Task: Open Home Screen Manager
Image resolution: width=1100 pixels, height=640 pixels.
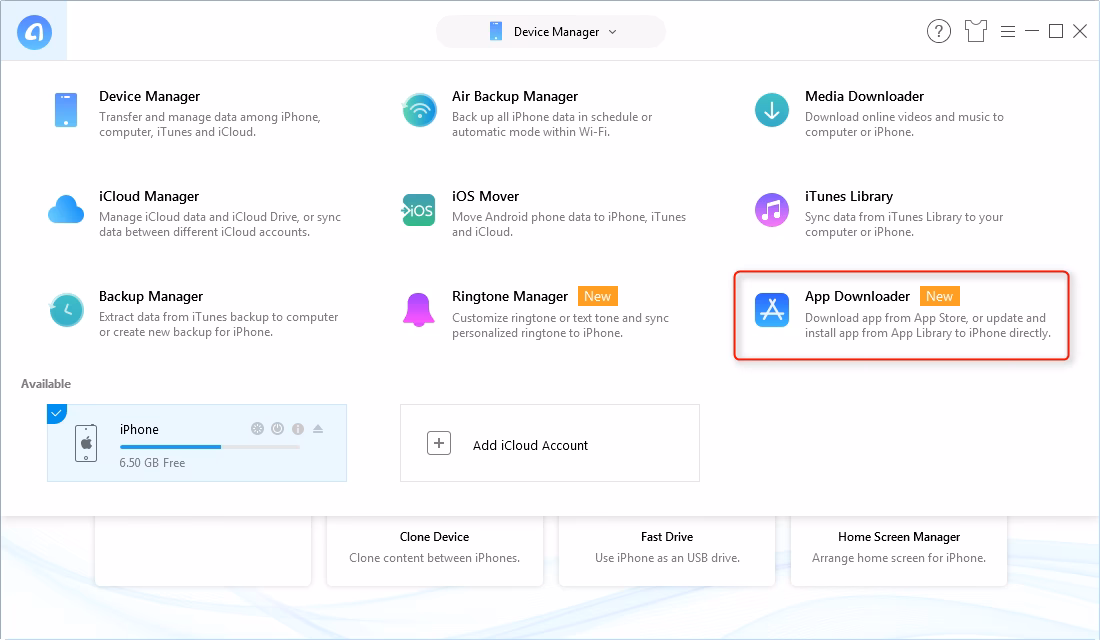Action: pyautogui.click(x=898, y=537)
